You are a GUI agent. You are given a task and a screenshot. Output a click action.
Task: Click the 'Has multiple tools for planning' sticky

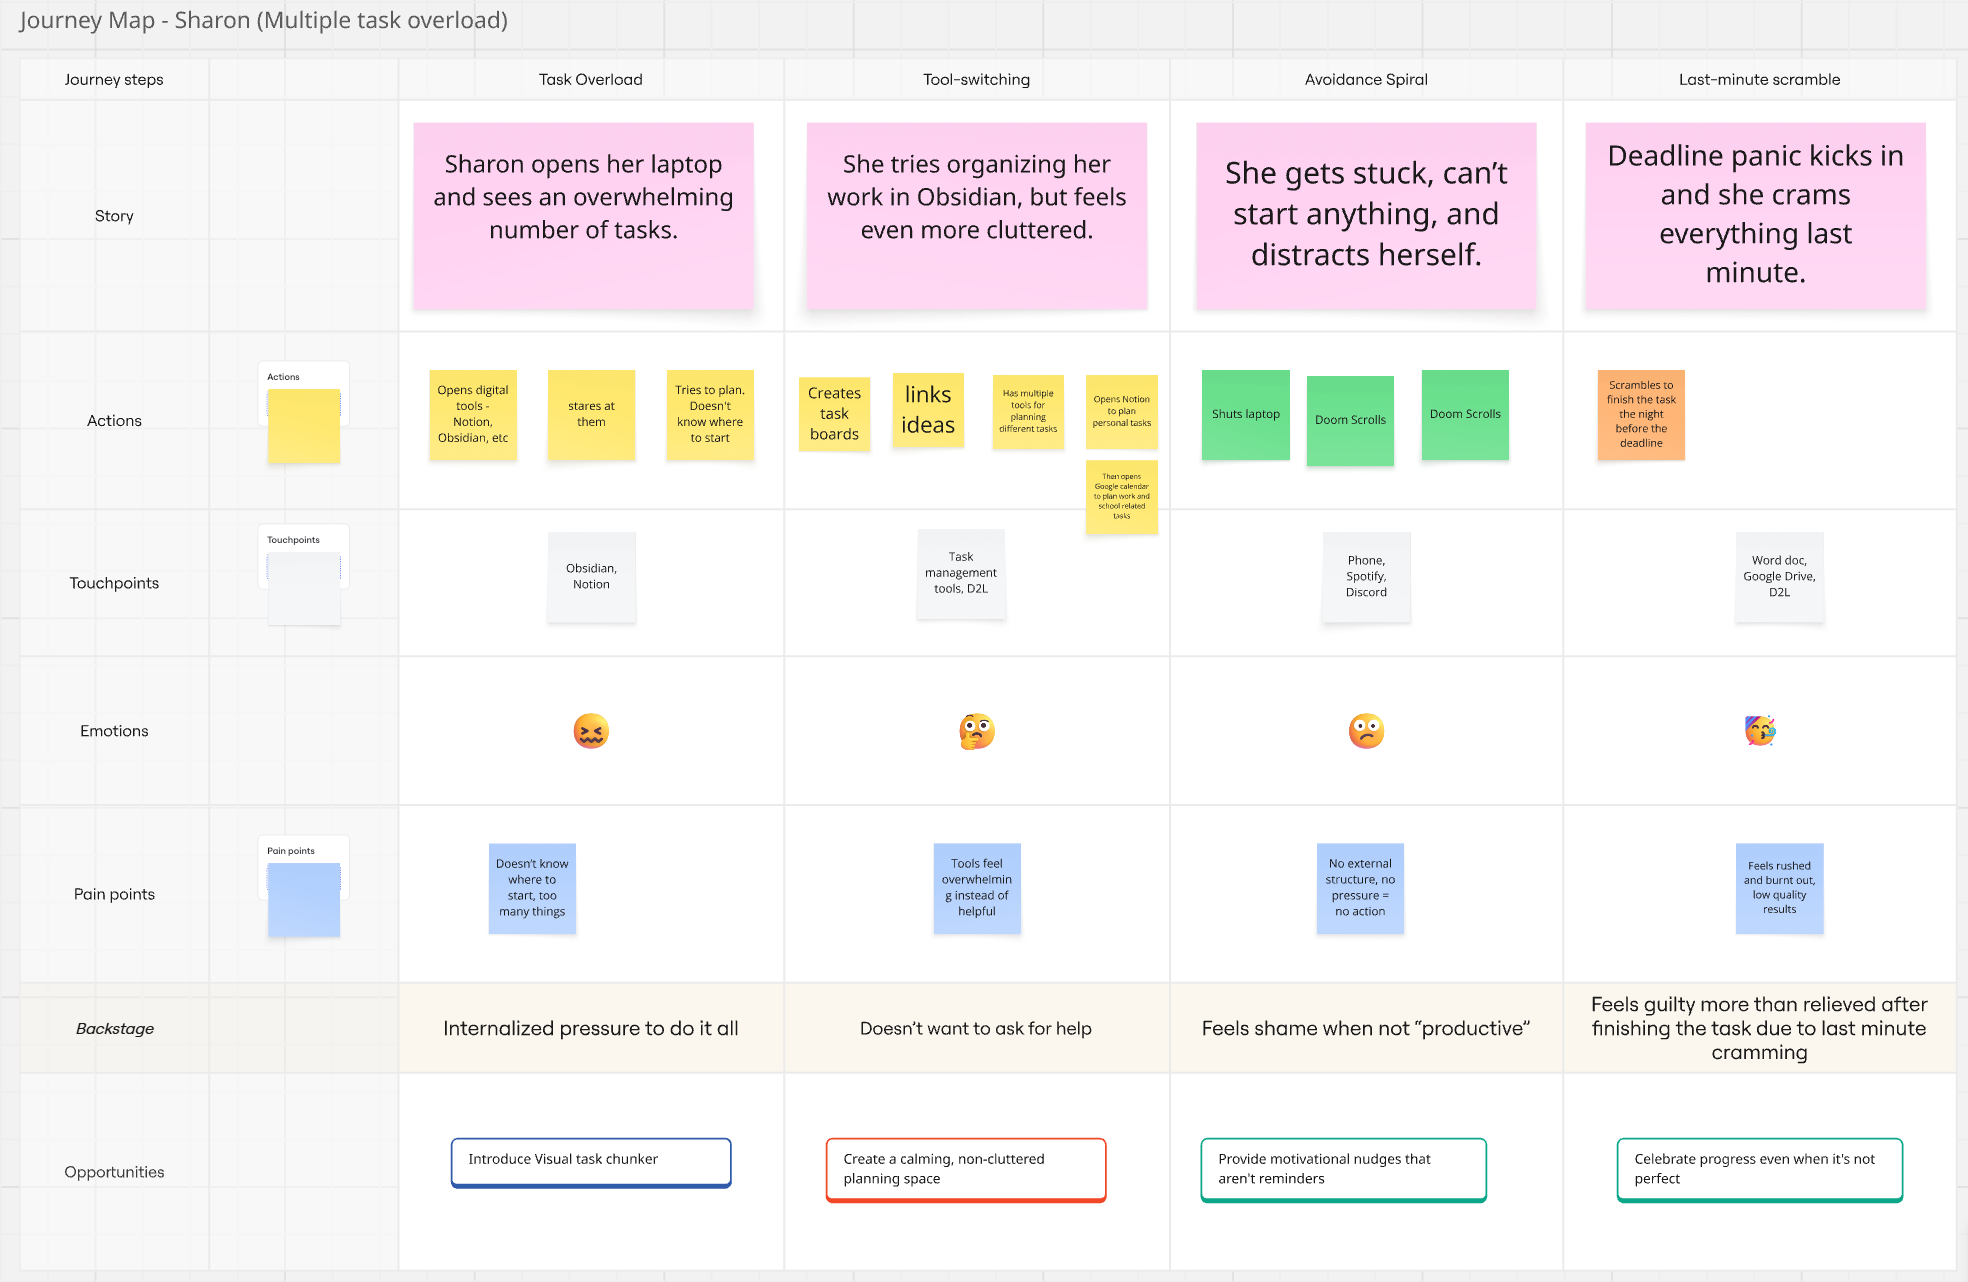[1028, 412]
